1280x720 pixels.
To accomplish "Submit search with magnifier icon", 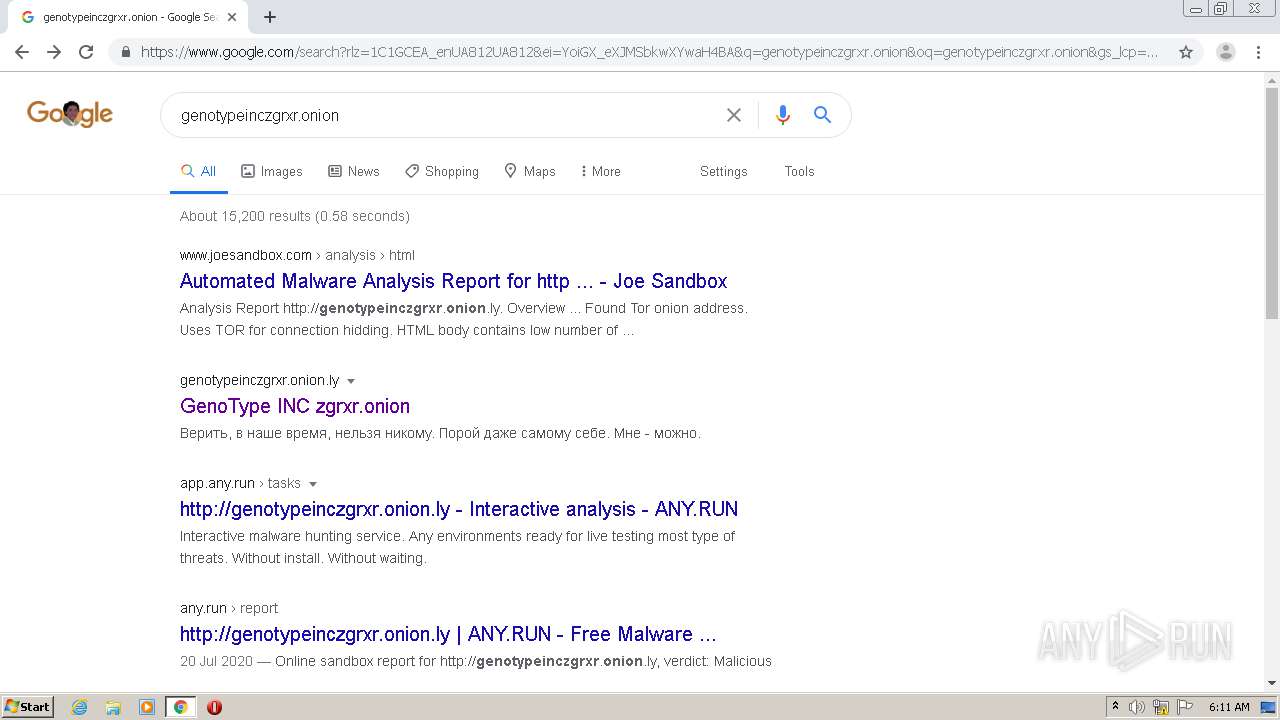I will pos(822,115).
